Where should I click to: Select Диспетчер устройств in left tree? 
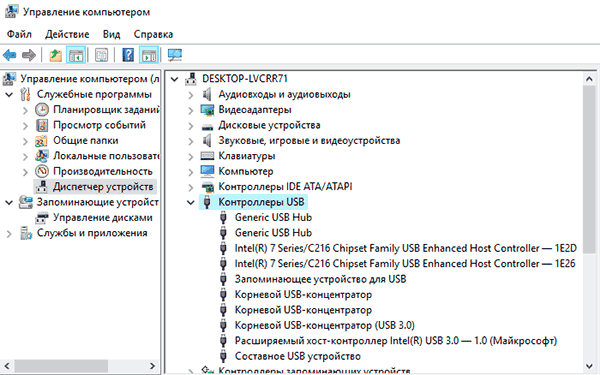coord(103,187)
